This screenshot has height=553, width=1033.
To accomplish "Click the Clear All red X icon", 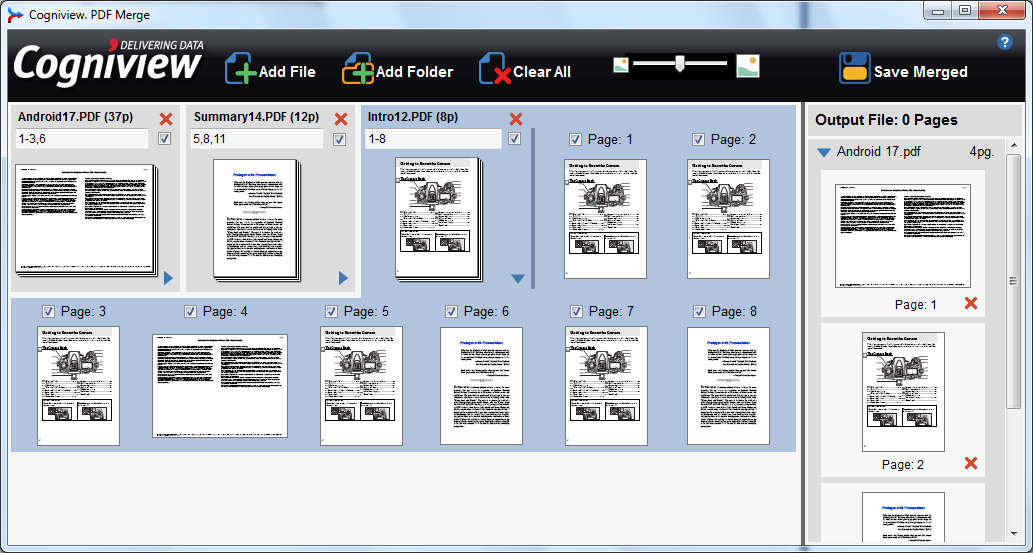I will [x=495, y=69].
